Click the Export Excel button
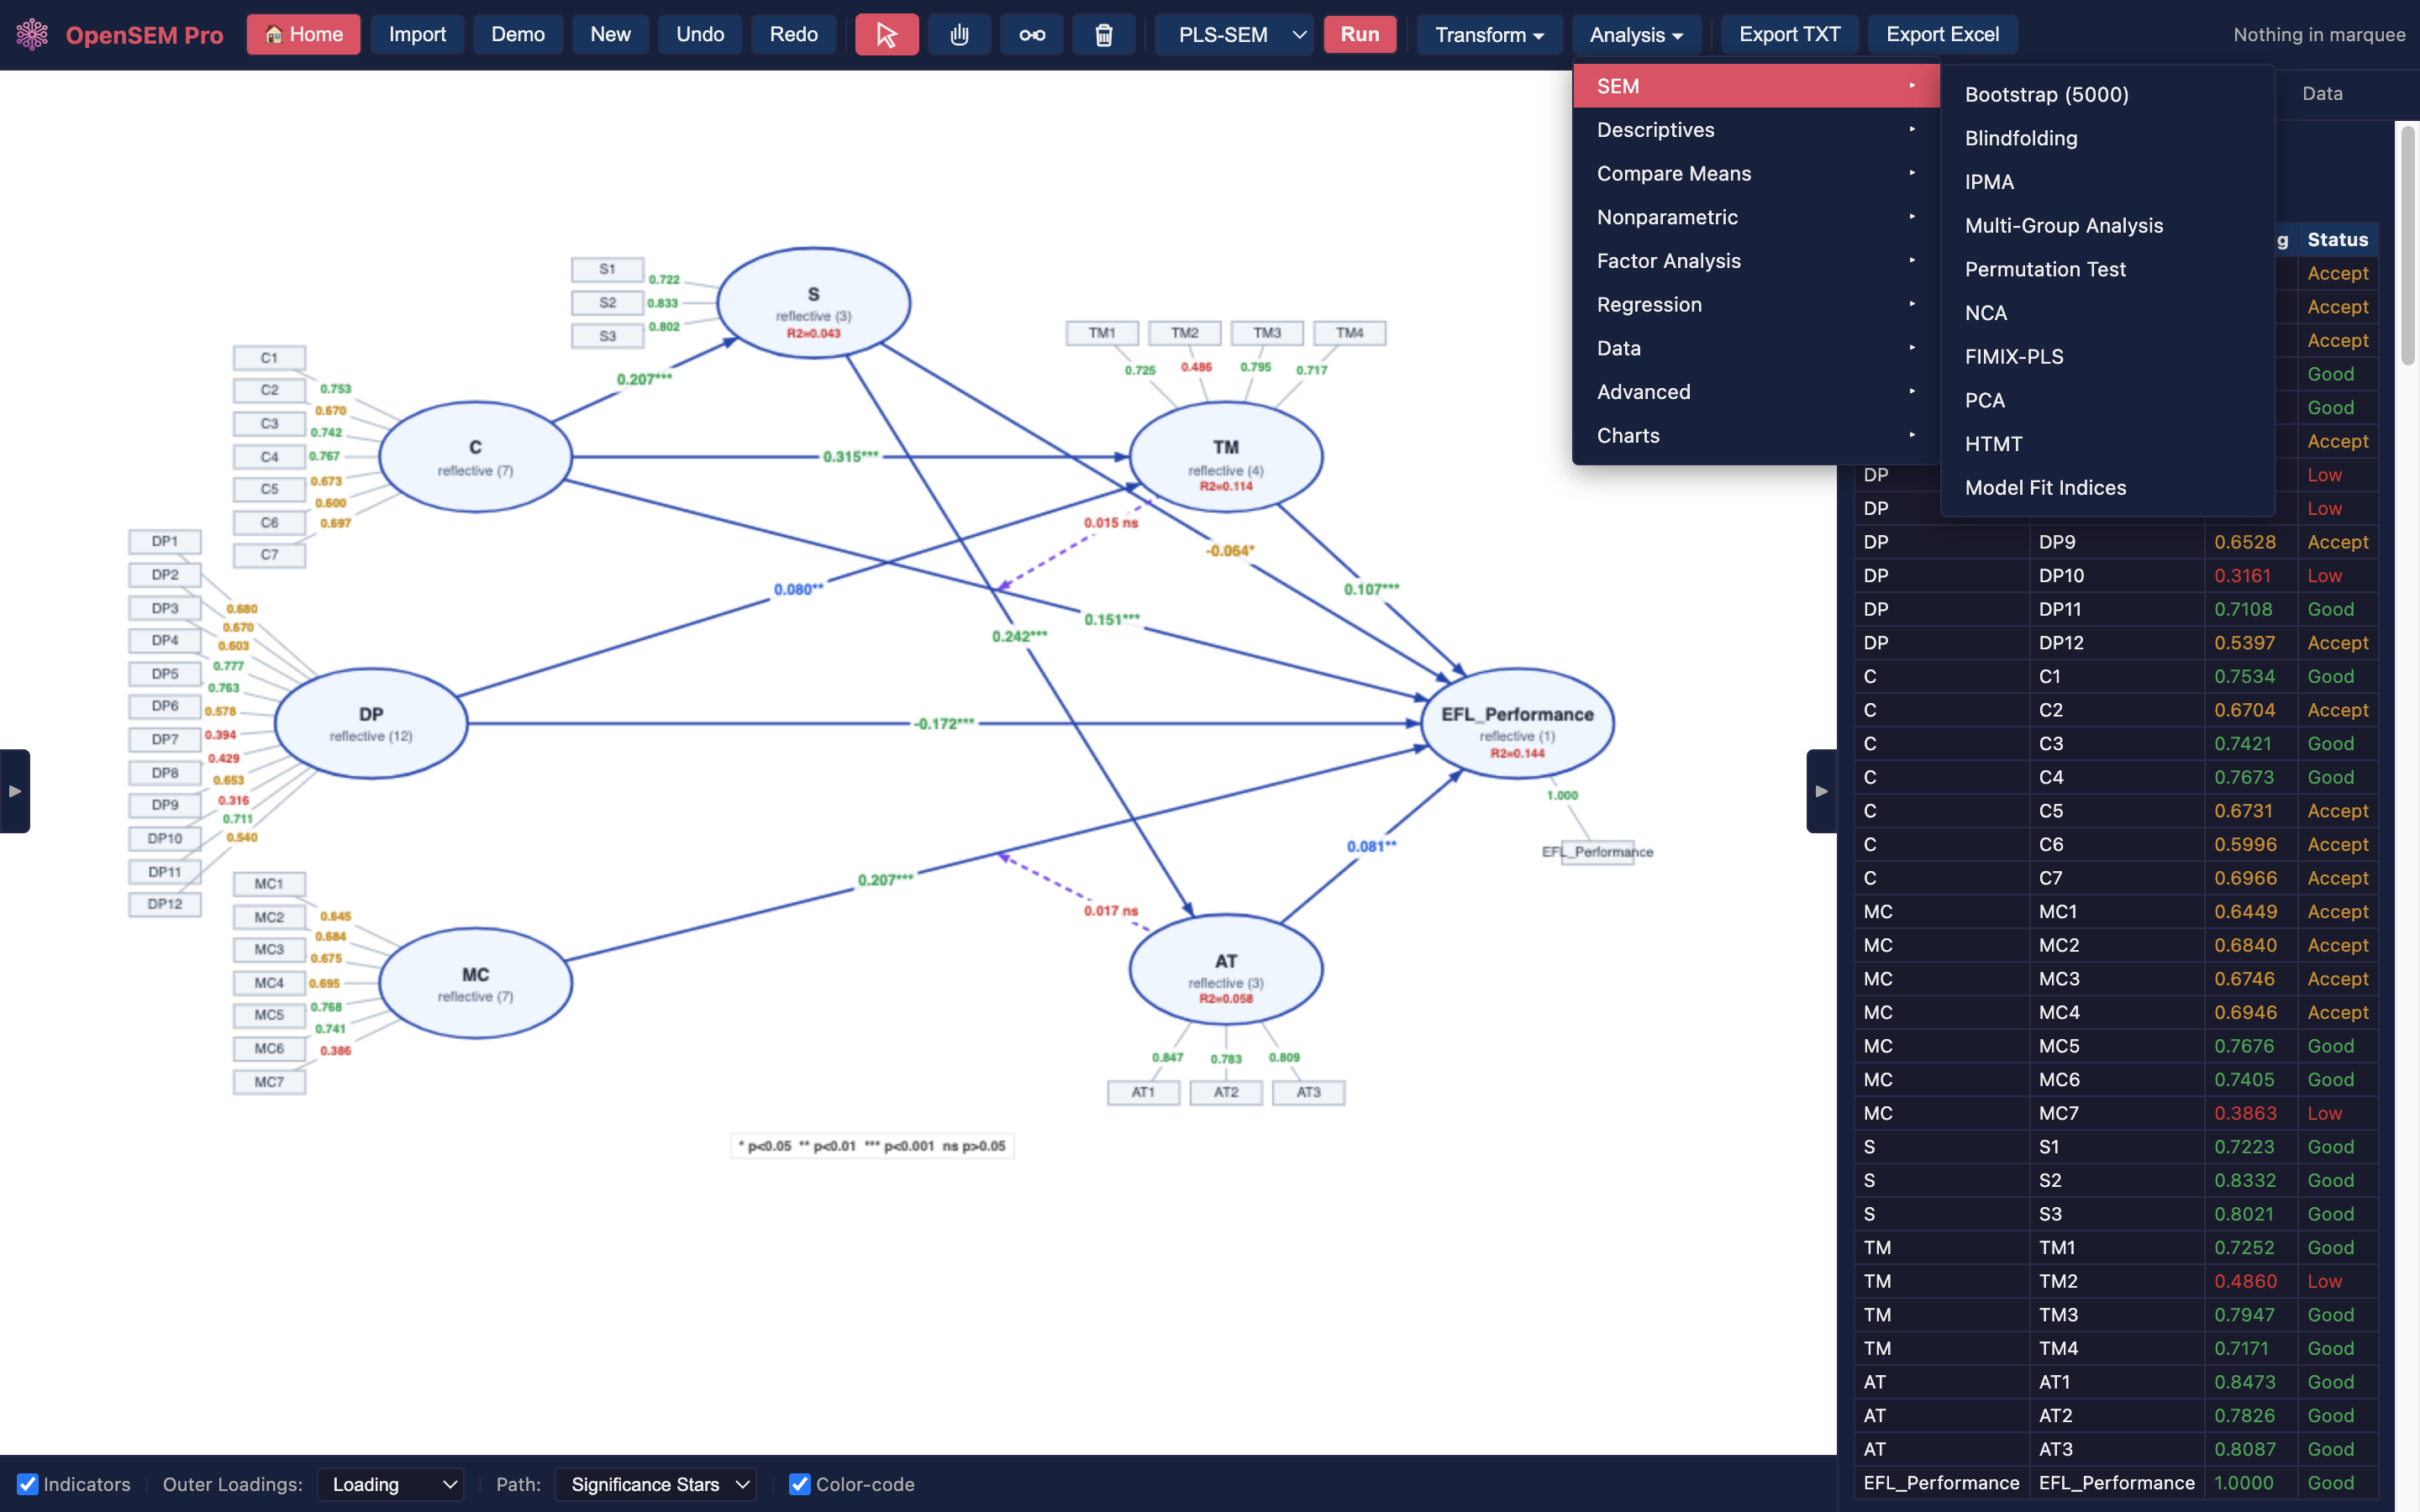Screen dimensions: 2420x1512 [1941, 35]
